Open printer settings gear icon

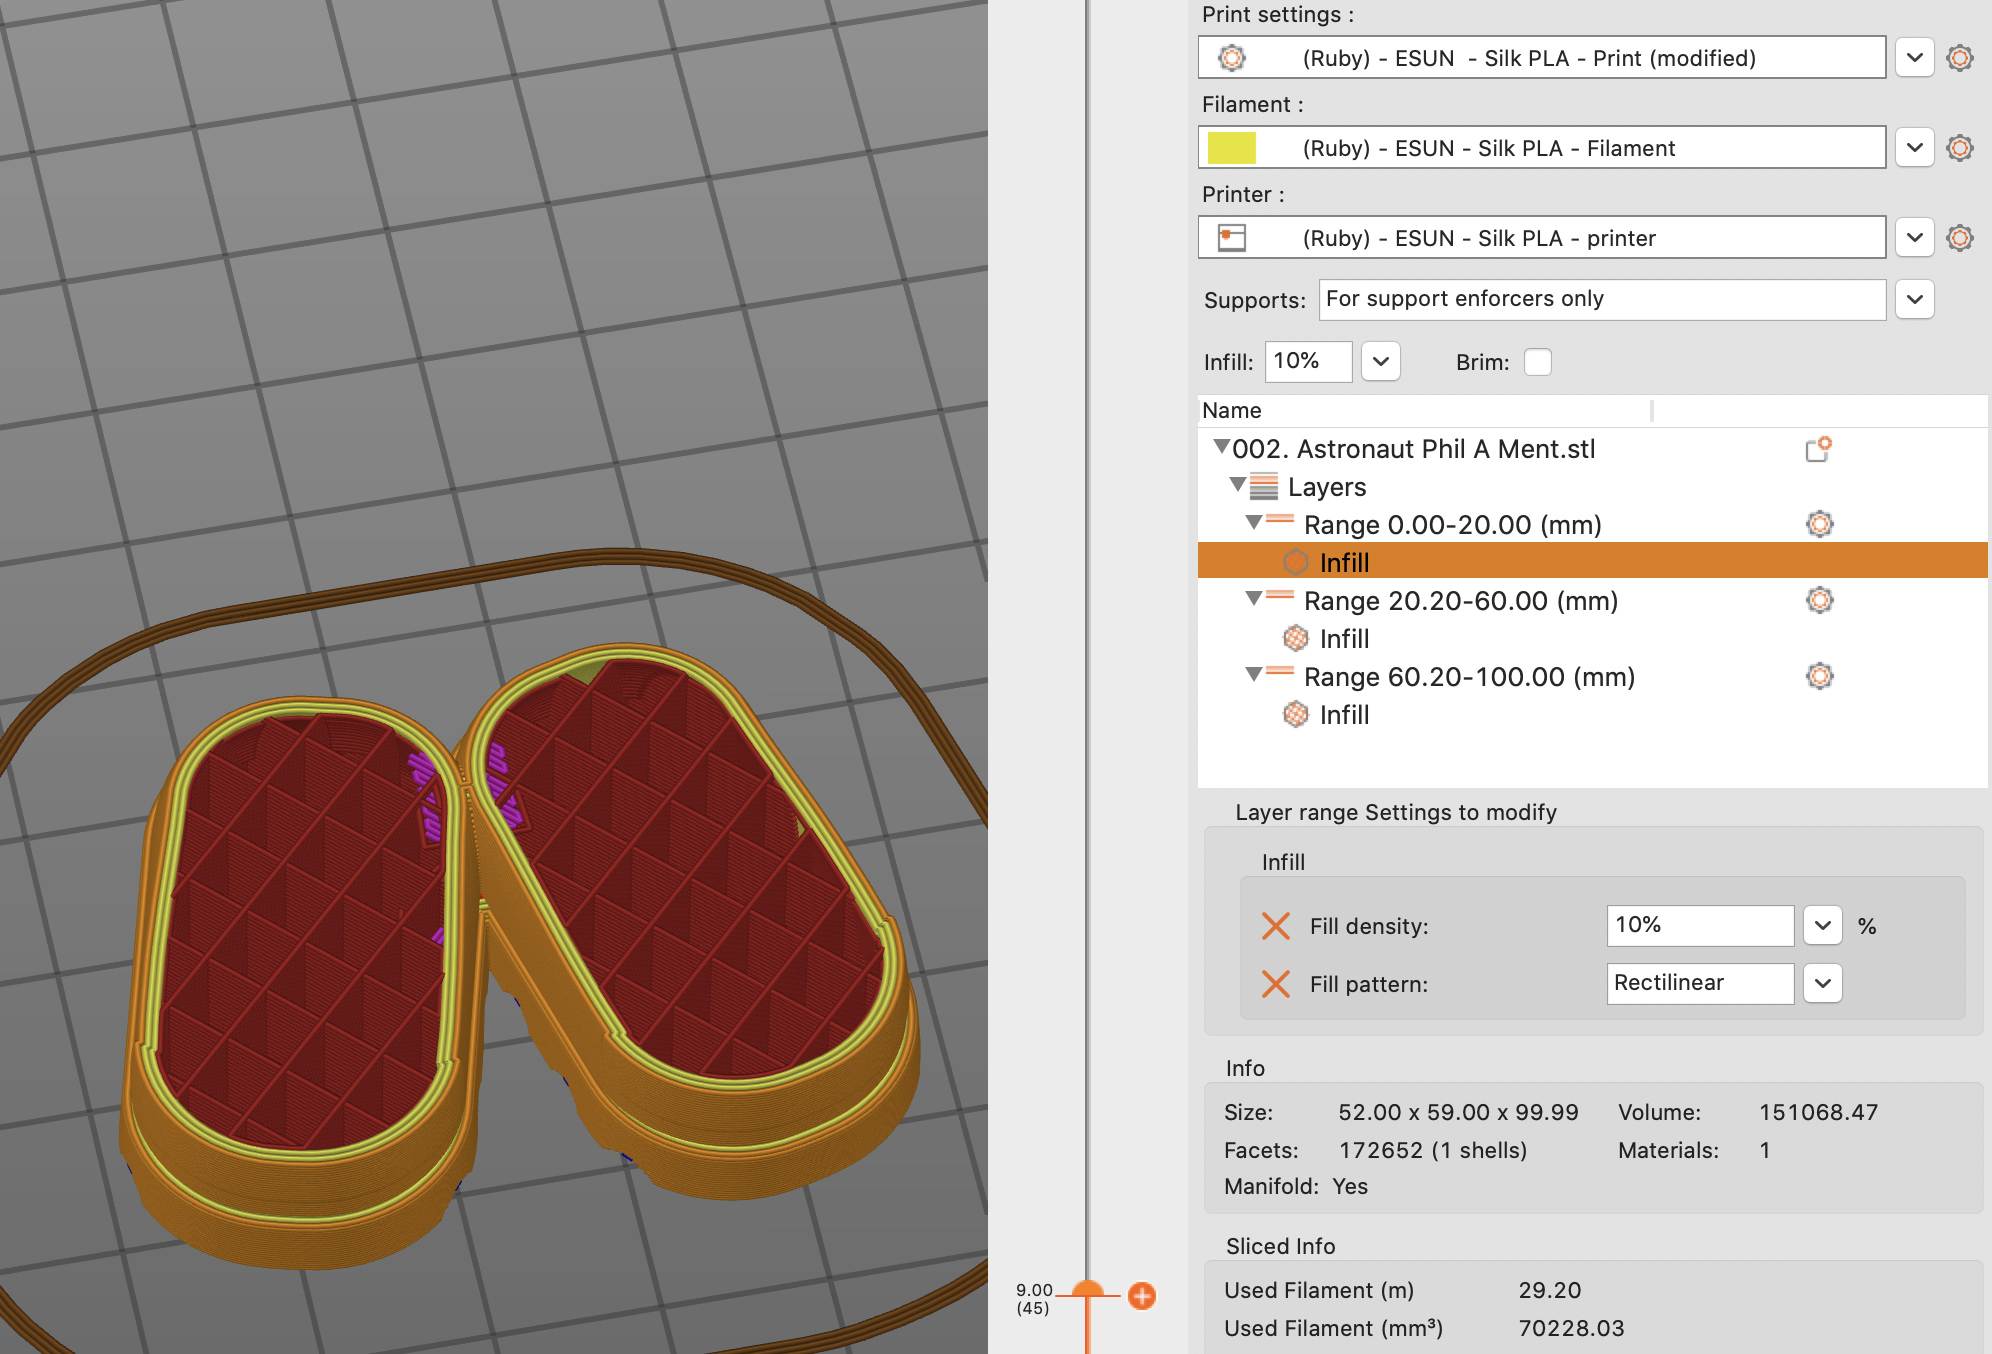[x=1959, y=238]
